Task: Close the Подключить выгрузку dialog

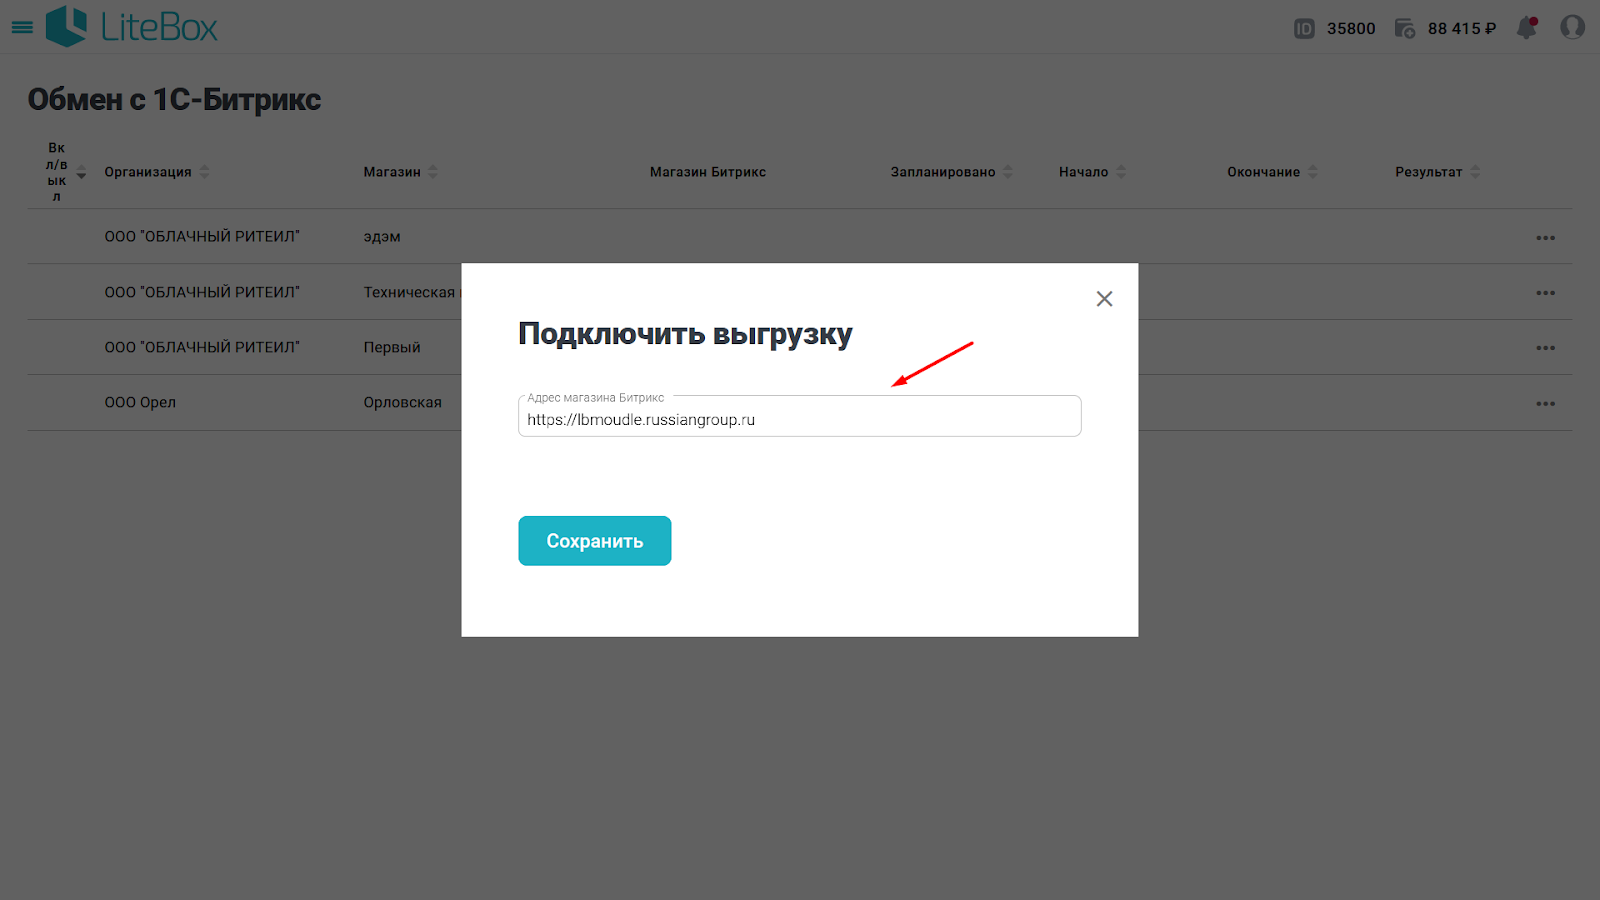Action: (1104, 299)
